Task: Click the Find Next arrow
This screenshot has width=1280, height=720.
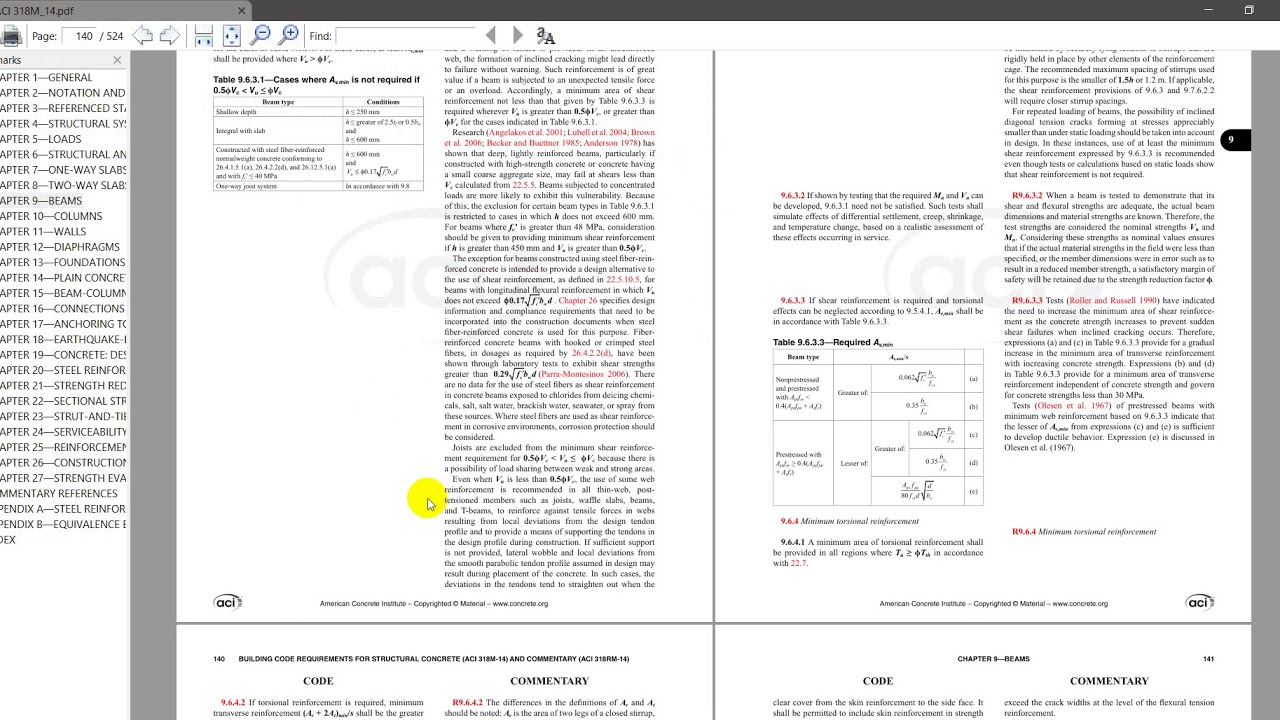Action: (517, 36)
